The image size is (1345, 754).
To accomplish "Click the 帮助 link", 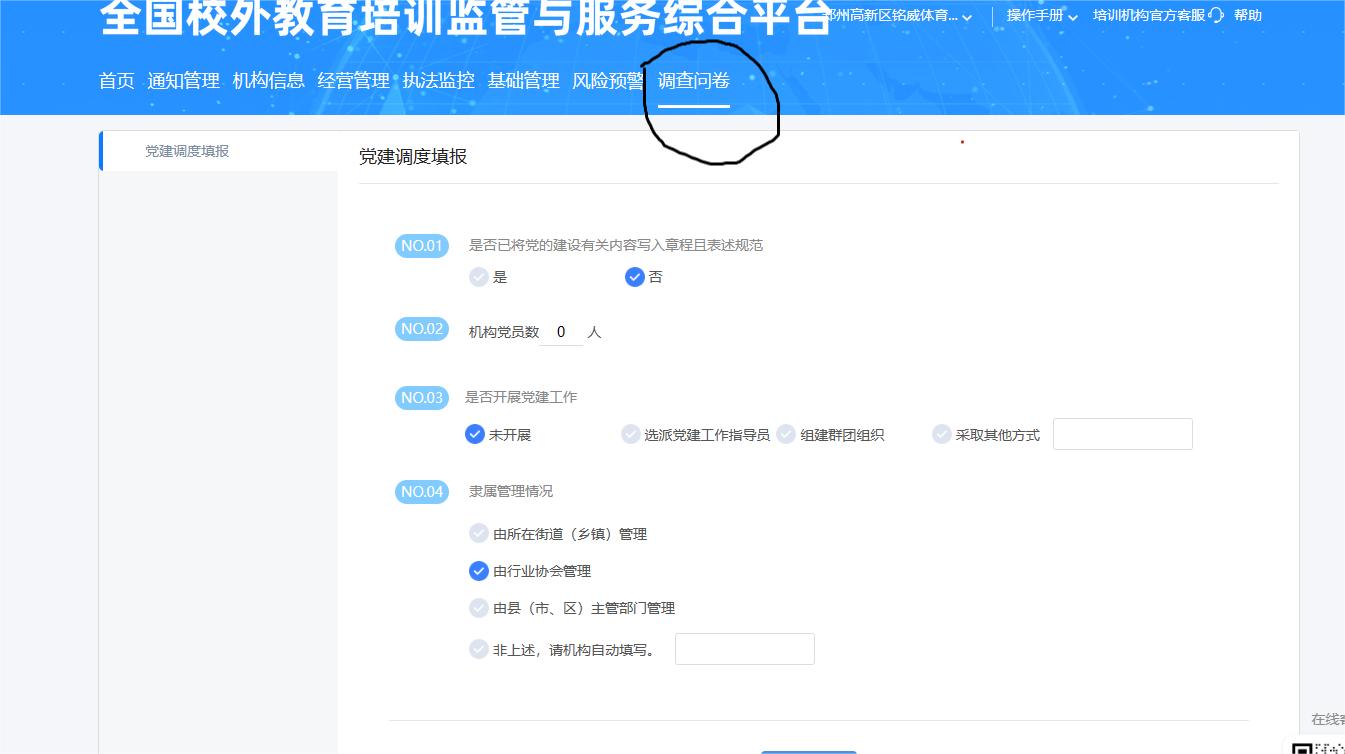I will [x=1248, y=15].
